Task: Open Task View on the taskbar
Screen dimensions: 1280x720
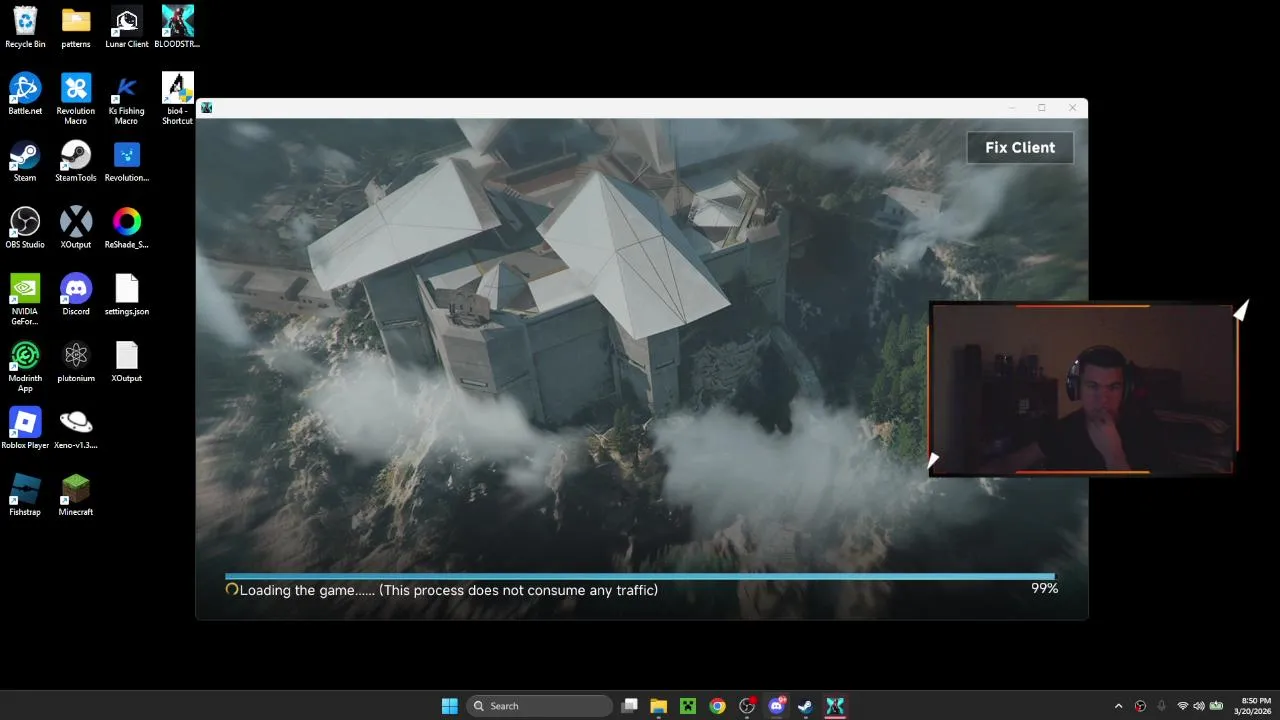Action: pos(629,706)
